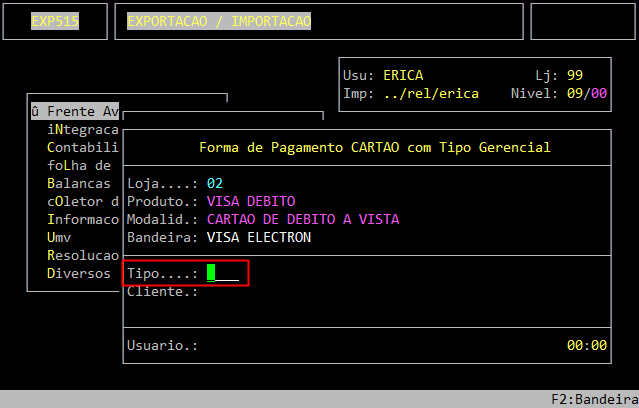Viewport: 639px width, 408px height.
Task: Open the Umv menu item
Action: tap(58, 237)
